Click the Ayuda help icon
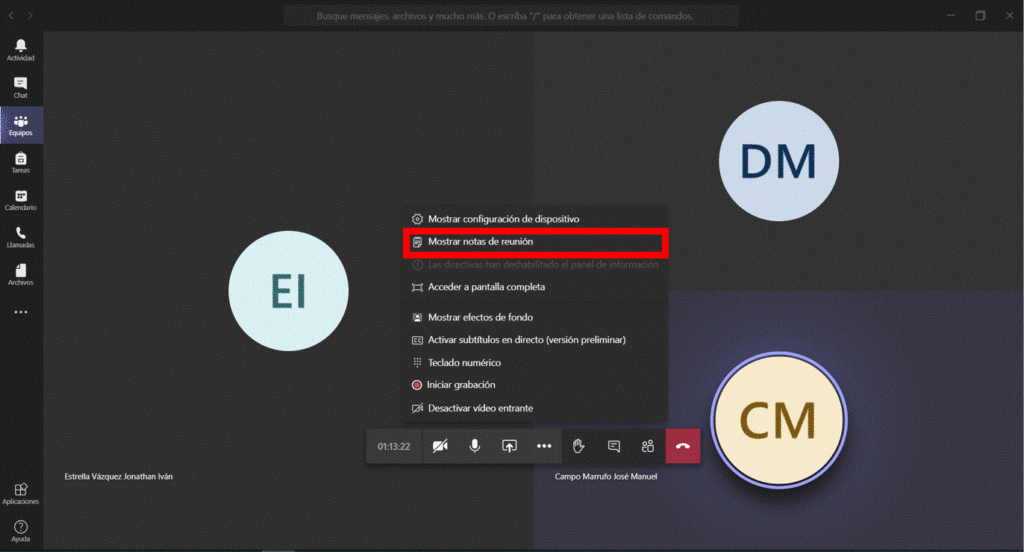This screenshot has width=1024, height=552. [x=21, y=529]
